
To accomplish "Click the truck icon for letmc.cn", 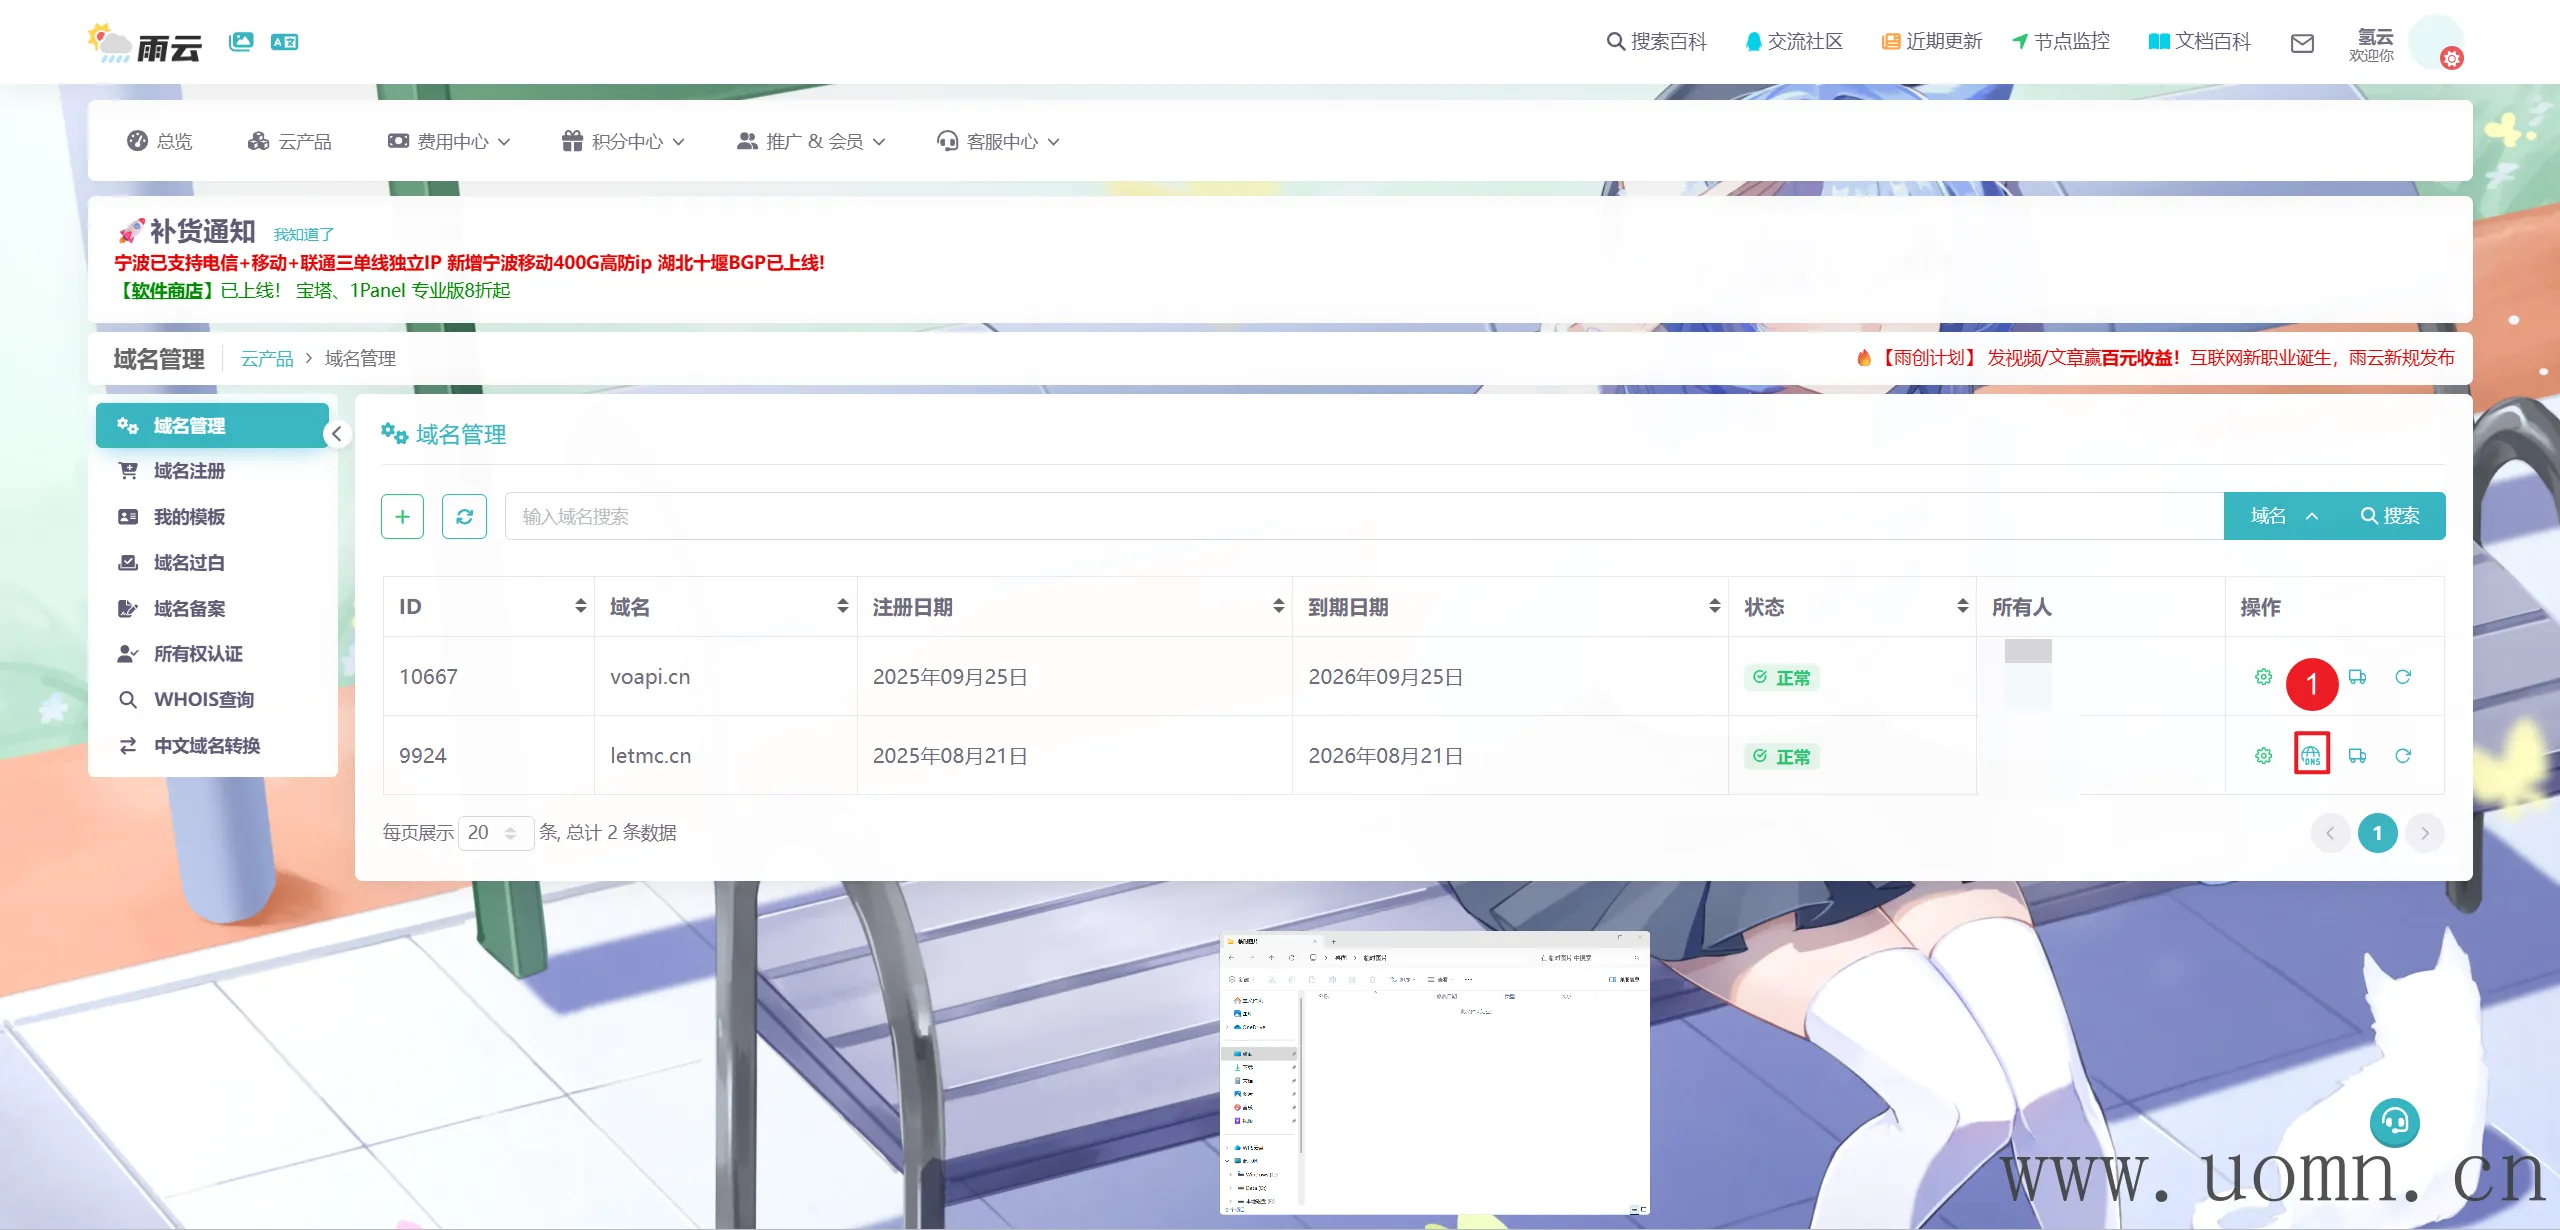I will tap(2357, 755).
